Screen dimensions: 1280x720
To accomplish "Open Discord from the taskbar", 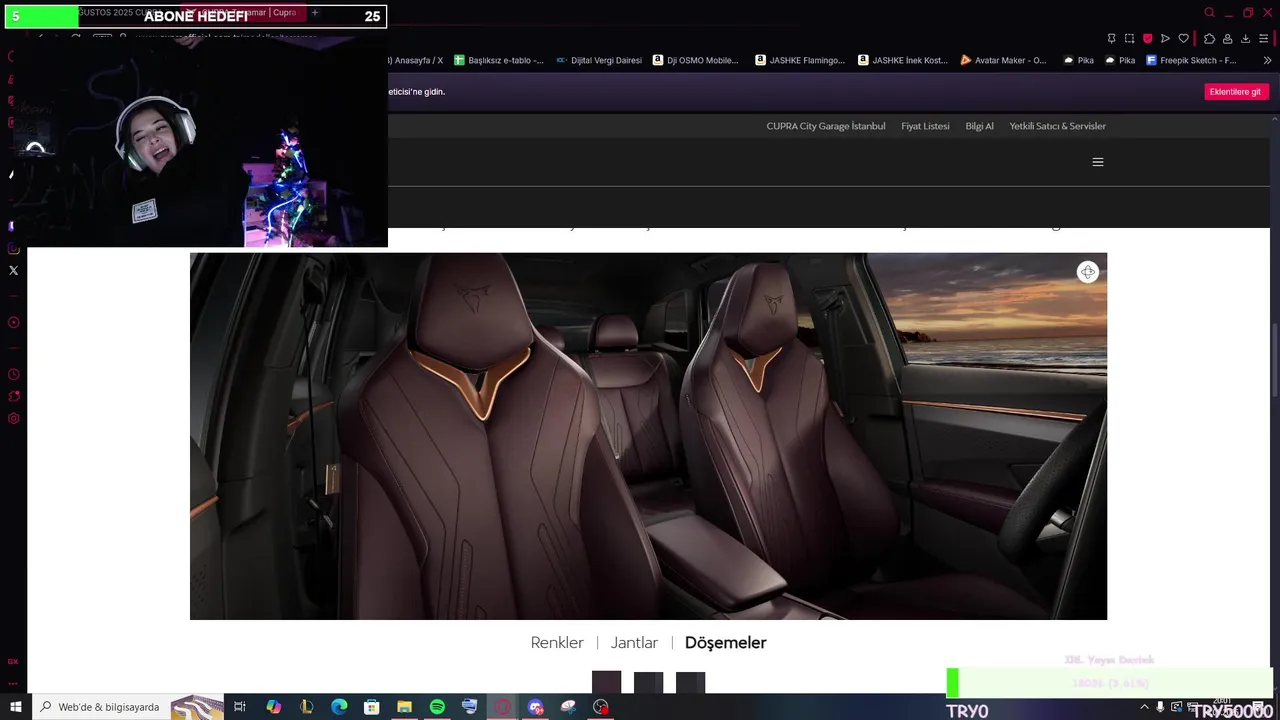I will 535,707.
